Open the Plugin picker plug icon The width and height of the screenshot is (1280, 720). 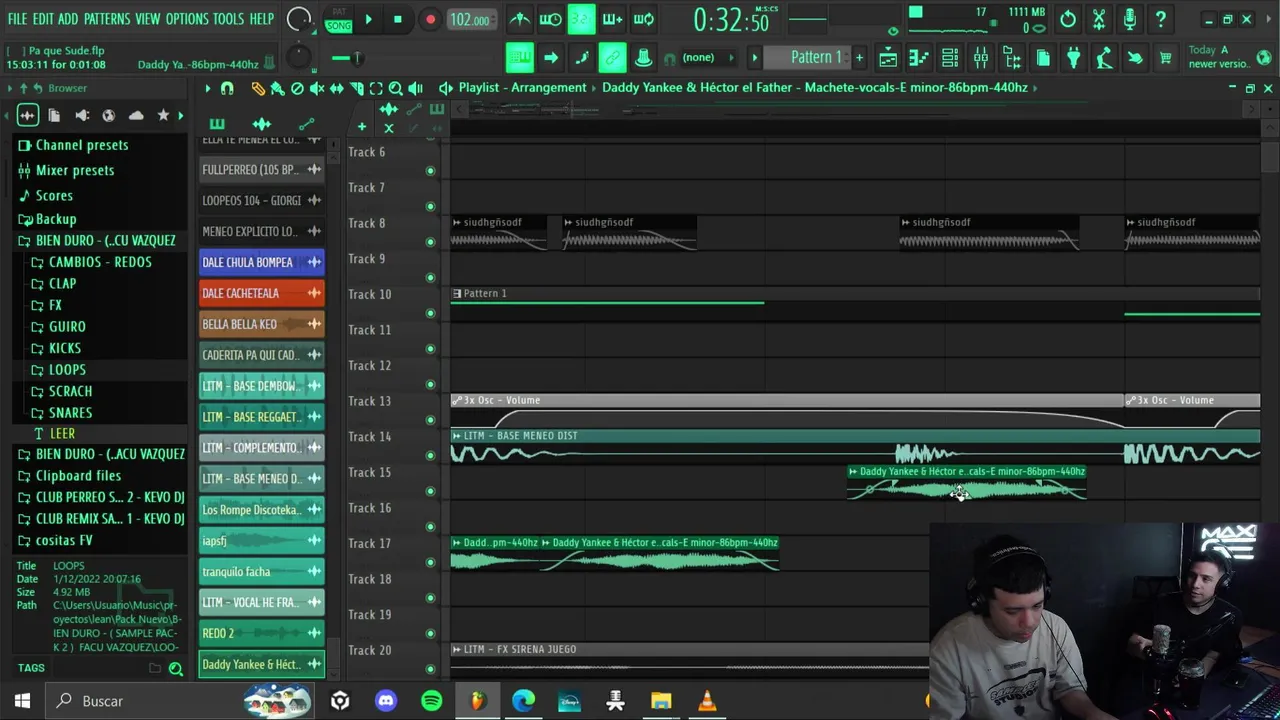click(x=1073, y=58)
